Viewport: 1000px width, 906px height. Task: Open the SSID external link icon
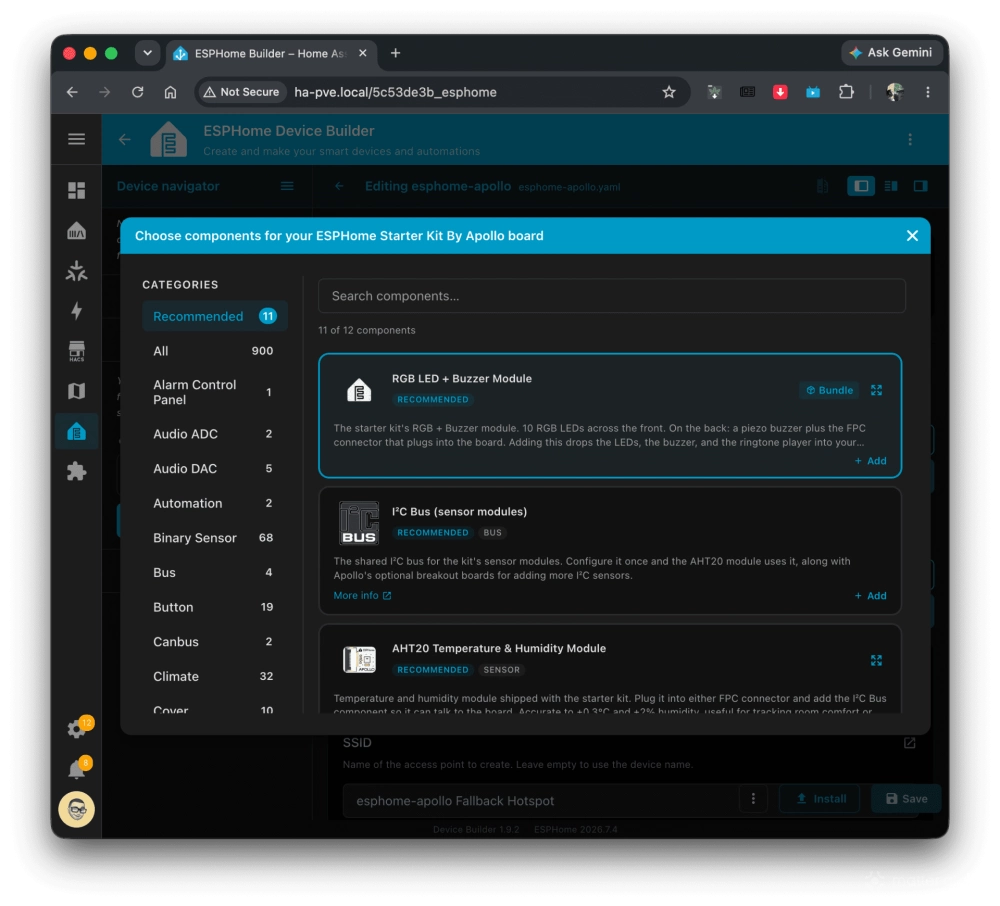(909, 743)
